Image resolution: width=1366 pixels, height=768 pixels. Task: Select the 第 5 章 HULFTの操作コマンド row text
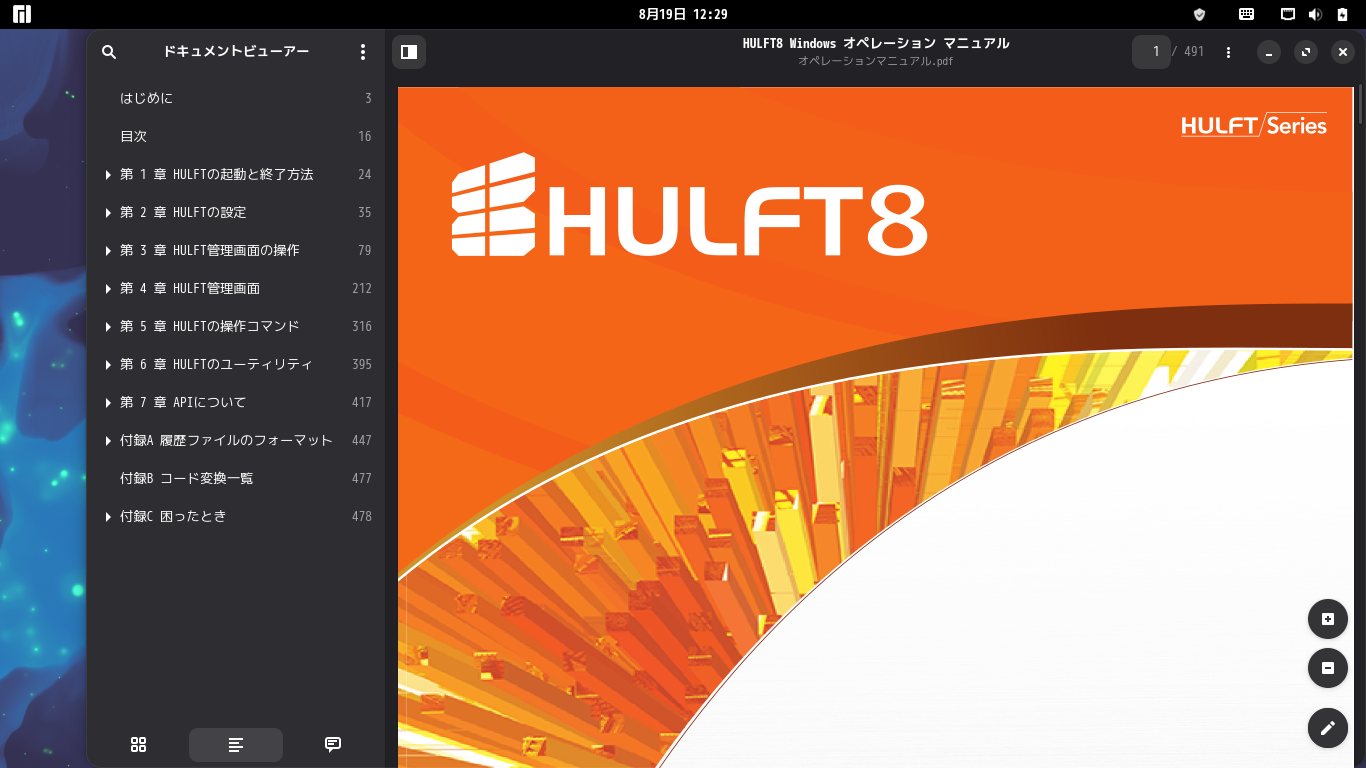pos(210,326)
